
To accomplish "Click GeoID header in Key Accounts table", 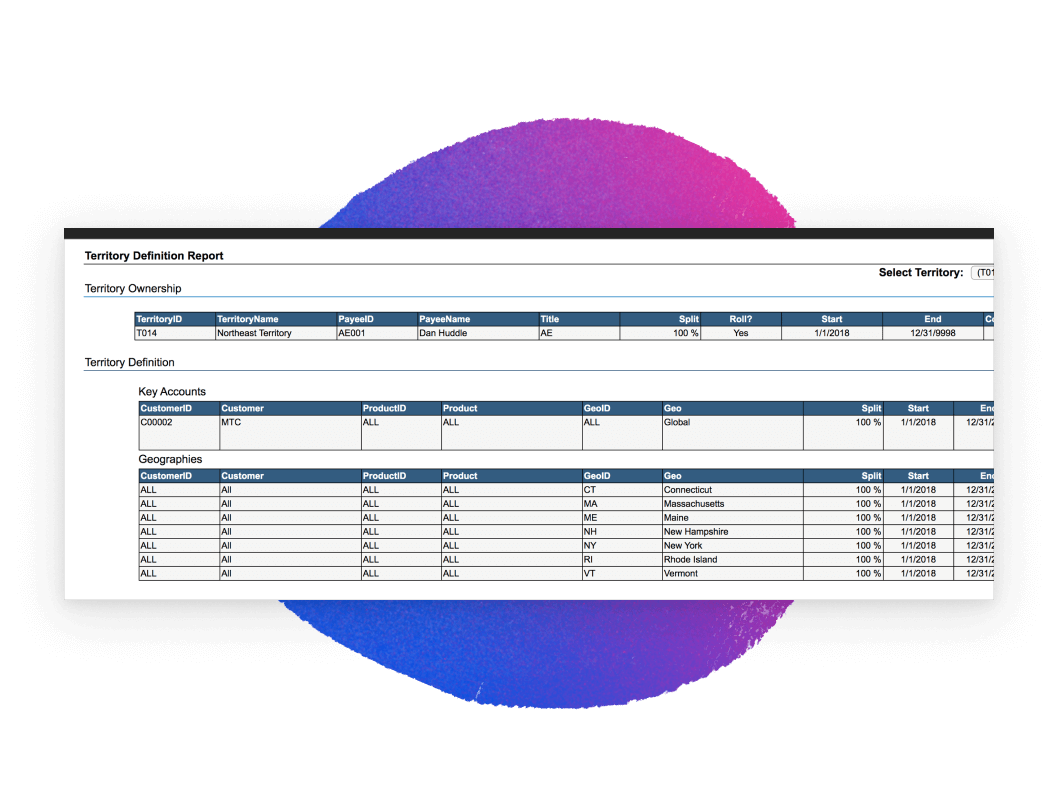I will point(622,408).
